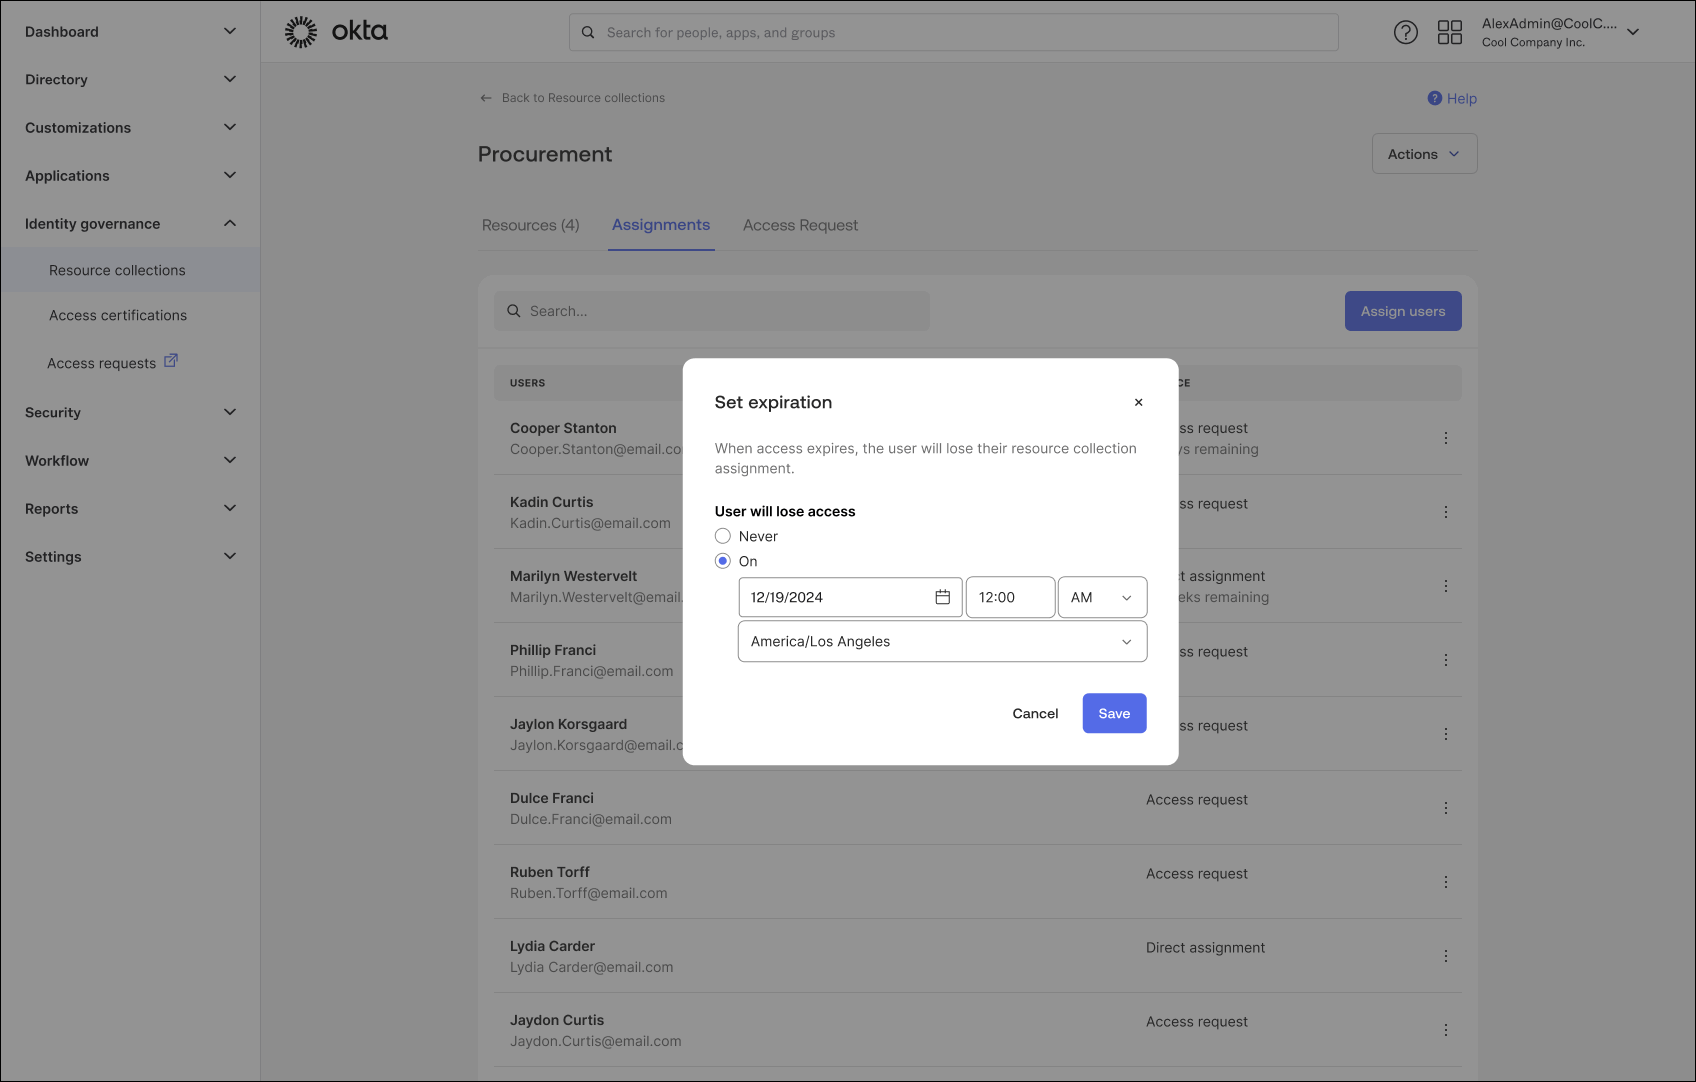
Task: Open the AM/PM dropdown
Action: click(x=1102, y=597)
